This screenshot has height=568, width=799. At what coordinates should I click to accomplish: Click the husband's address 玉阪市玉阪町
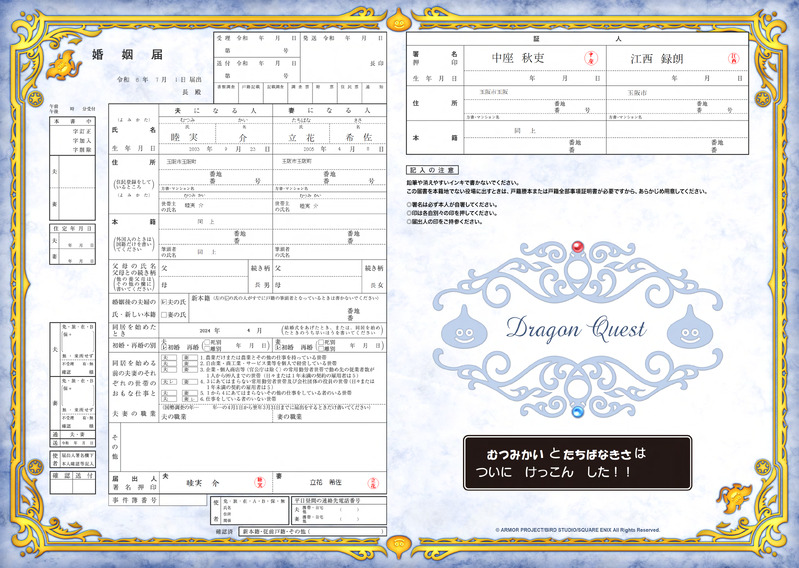[182, 161]
